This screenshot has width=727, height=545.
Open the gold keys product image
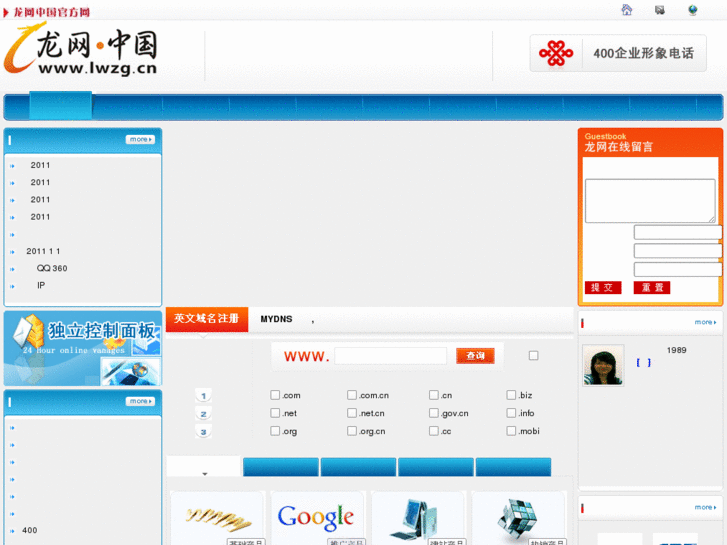[x=218, y=517]
